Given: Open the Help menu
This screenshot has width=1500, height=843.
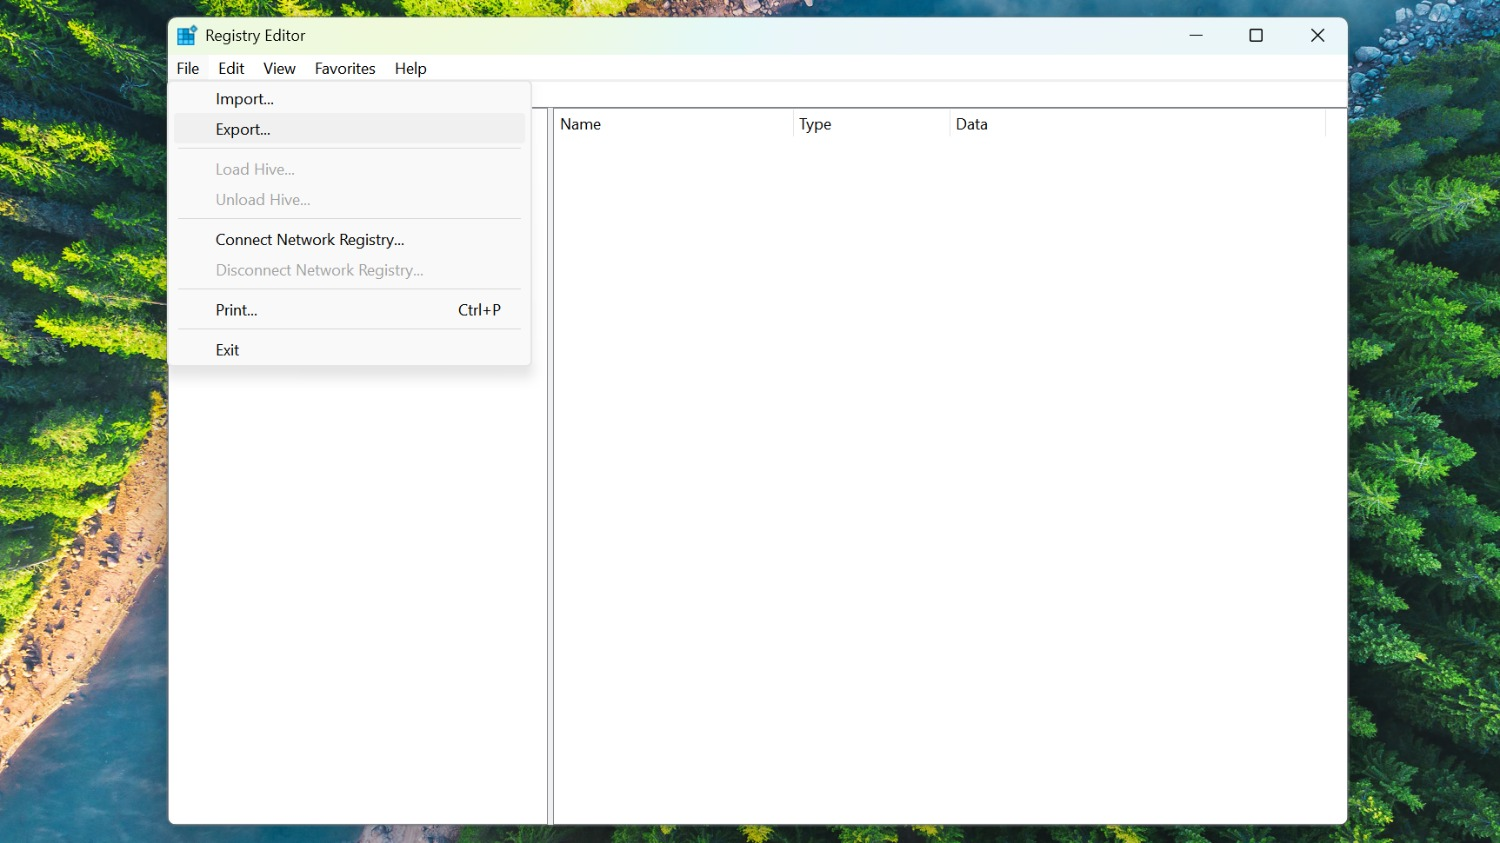Looking at the screenshot, I should [410, 68].
